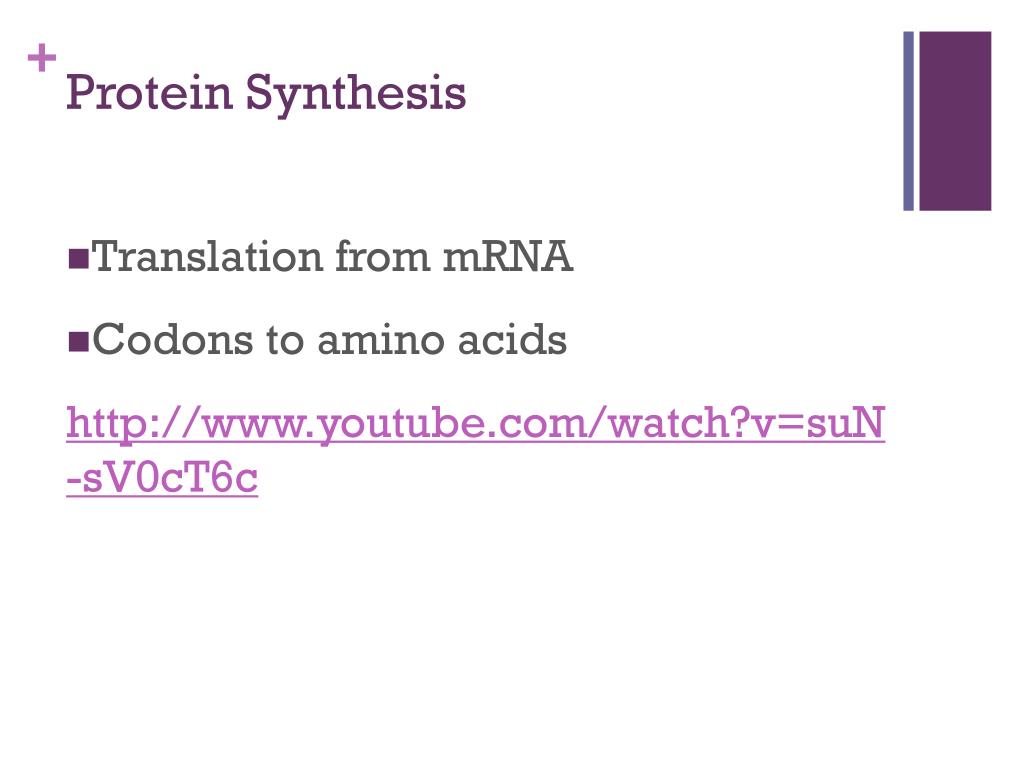Click the word acids
This screenshot has height=768, width=1024.
(513, 340)
